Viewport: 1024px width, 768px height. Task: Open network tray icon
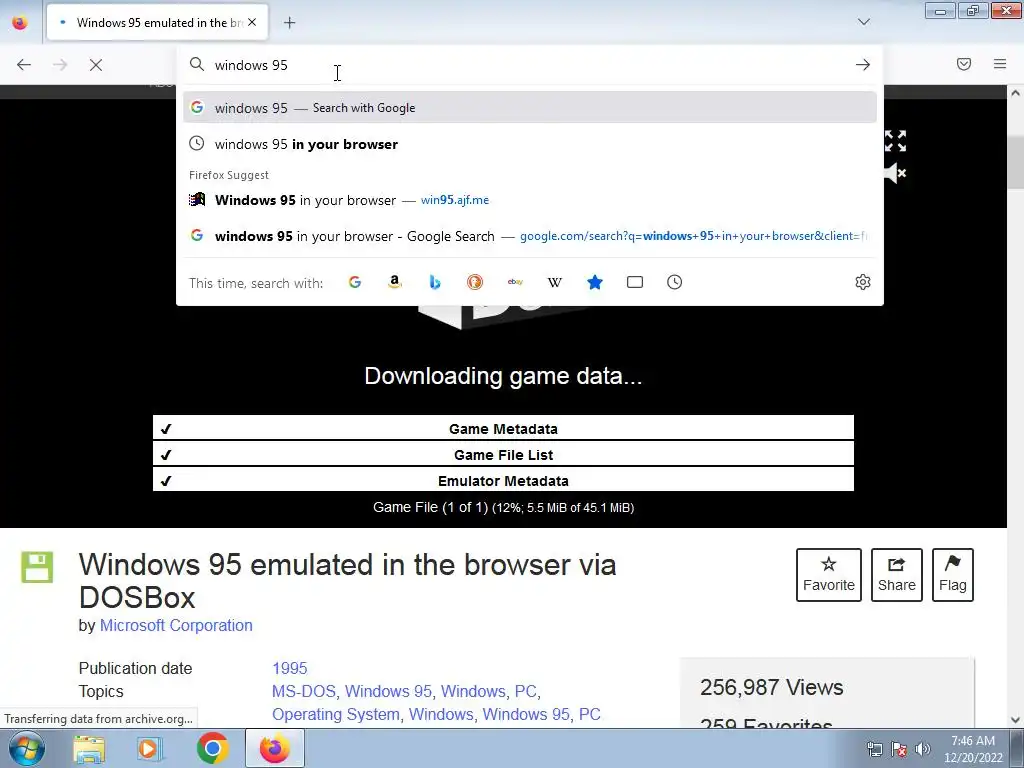click(874, 749)
